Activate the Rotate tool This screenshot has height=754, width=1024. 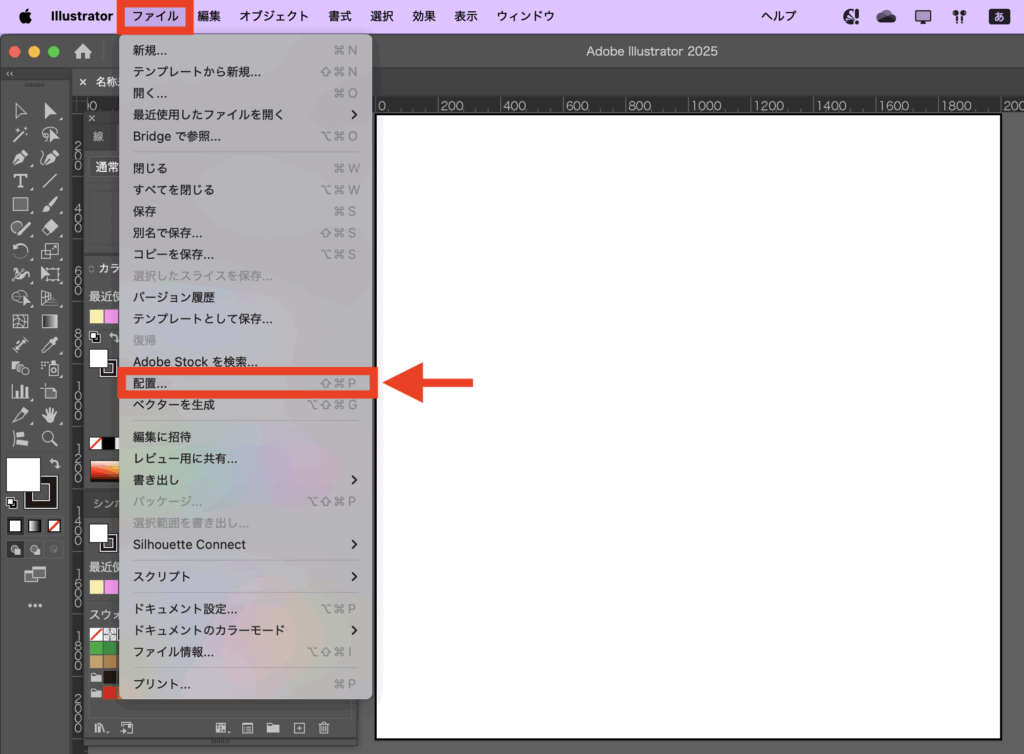pos(20,251)
